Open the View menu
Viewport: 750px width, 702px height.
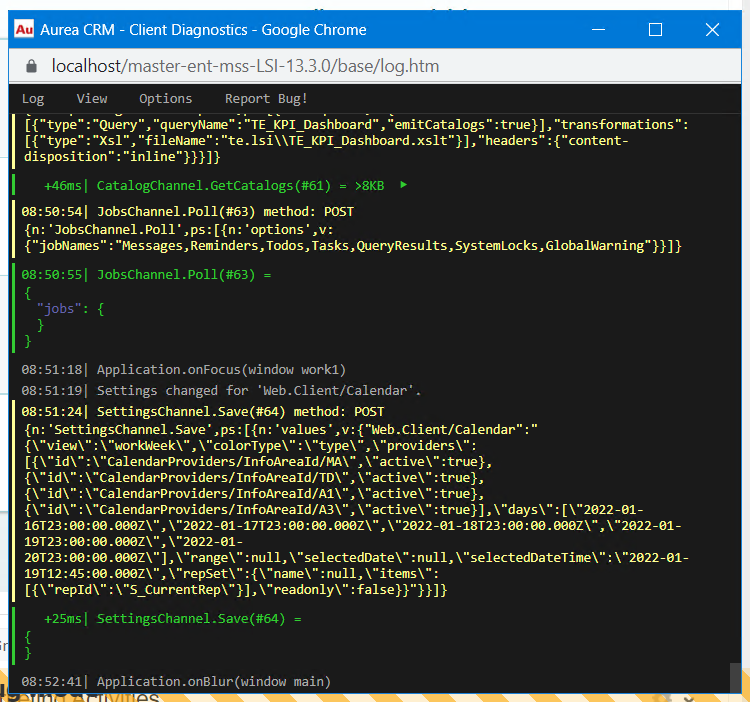92,99
